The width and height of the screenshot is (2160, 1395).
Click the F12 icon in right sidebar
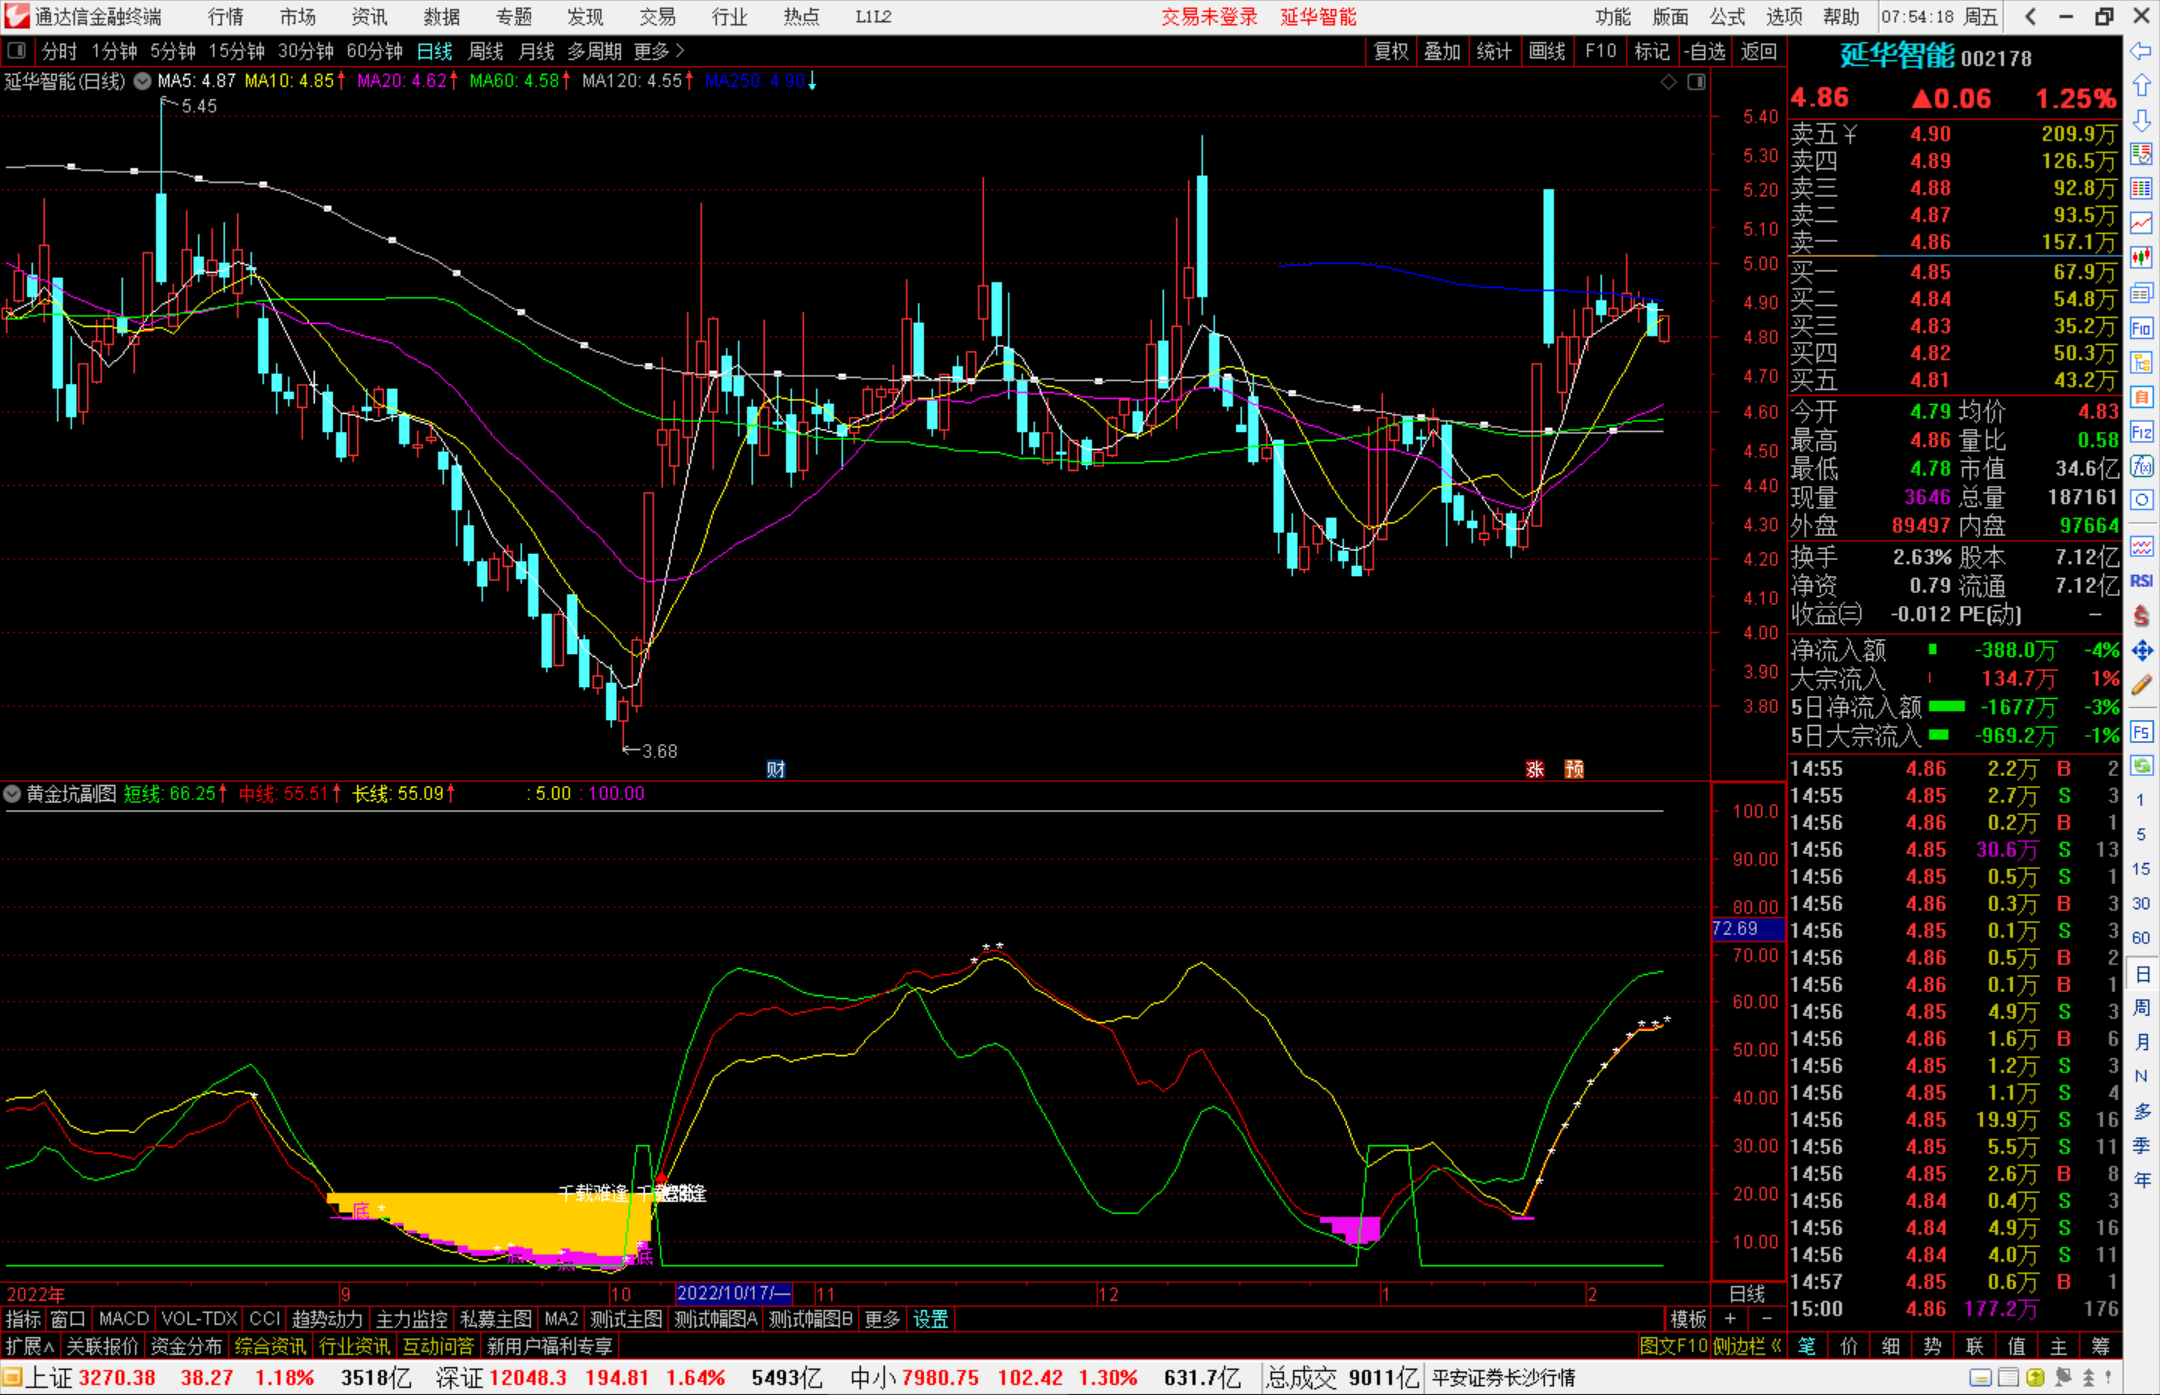[2141, 432]
